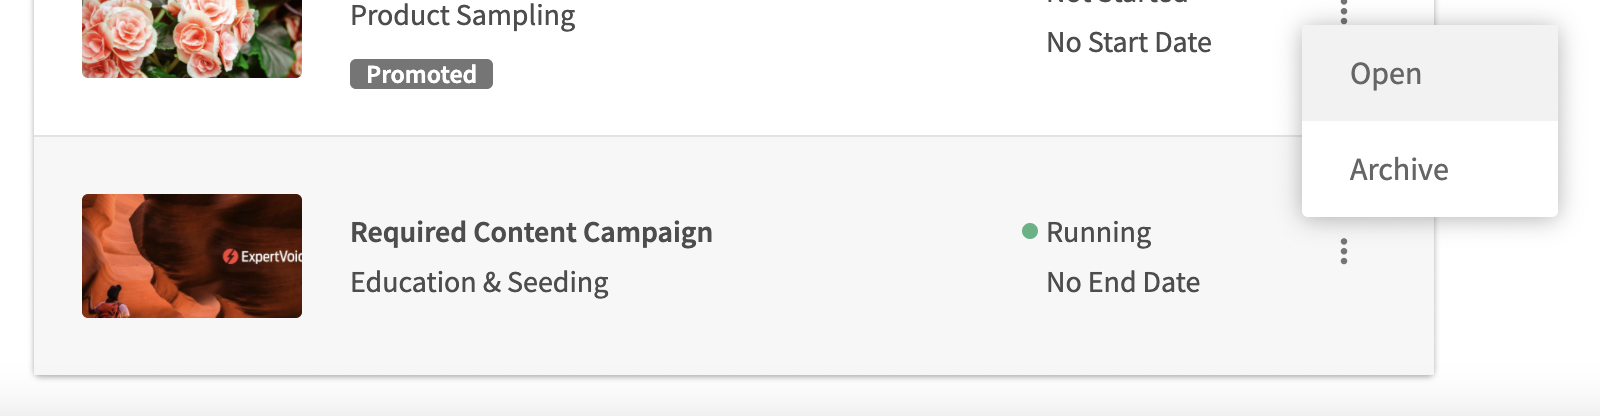Click the No Start Date label
The width and height of the screenshot is (1600, 416).
tap(1129, 42)
